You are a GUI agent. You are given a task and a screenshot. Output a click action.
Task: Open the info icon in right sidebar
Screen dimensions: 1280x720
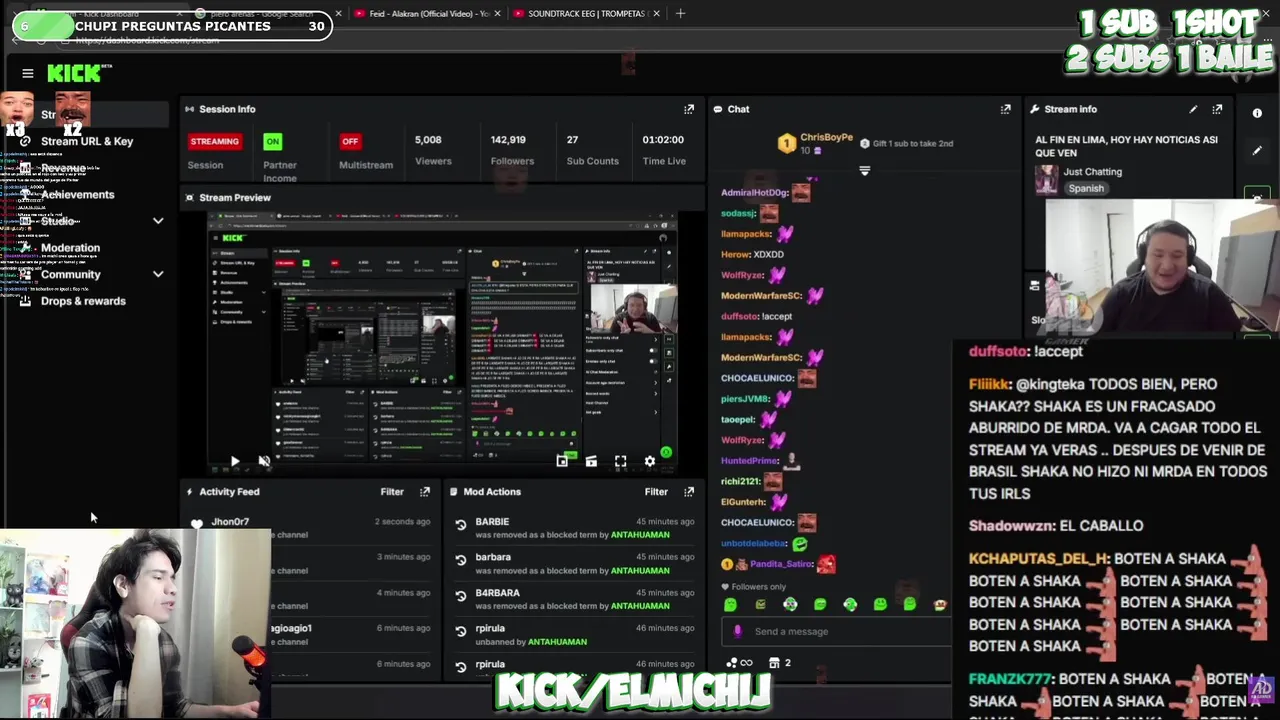pos(1257,113)
